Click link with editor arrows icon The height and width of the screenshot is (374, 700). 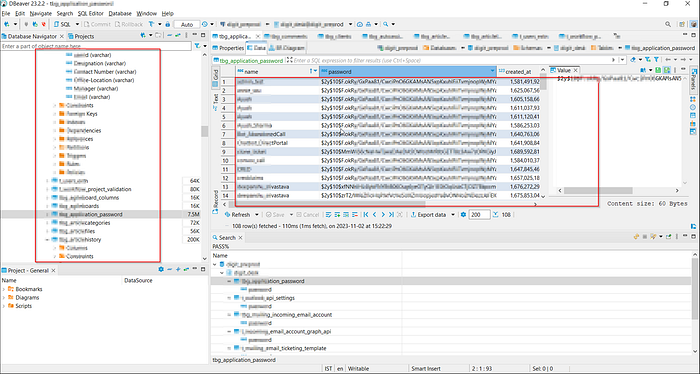point(178,35)
